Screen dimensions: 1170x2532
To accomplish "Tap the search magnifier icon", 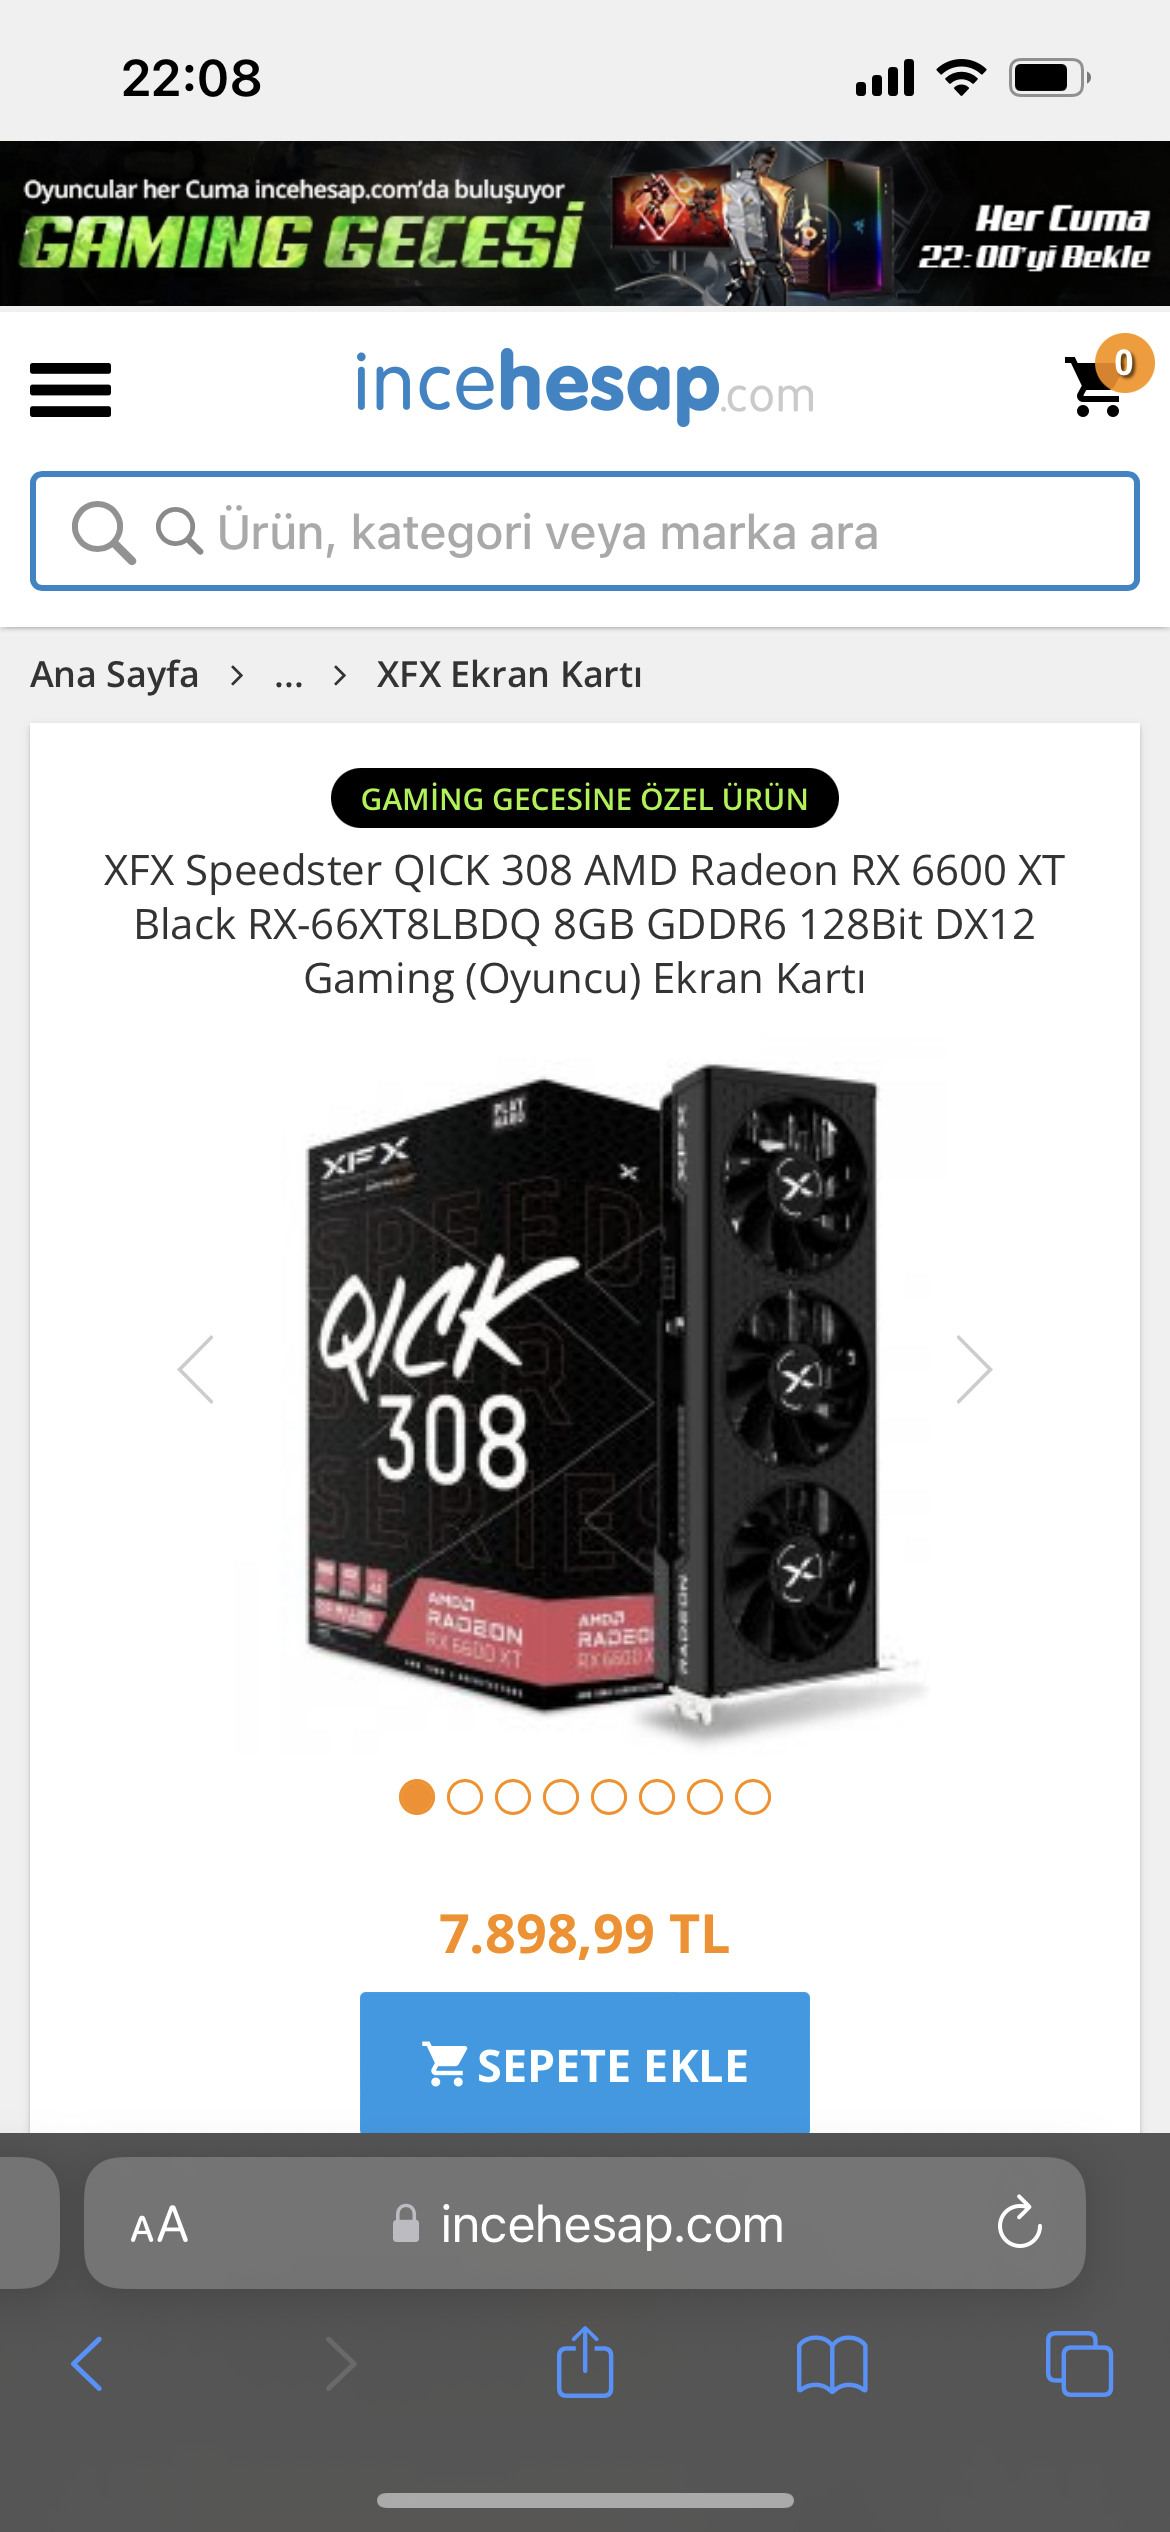I will click(x=103, y=532).
